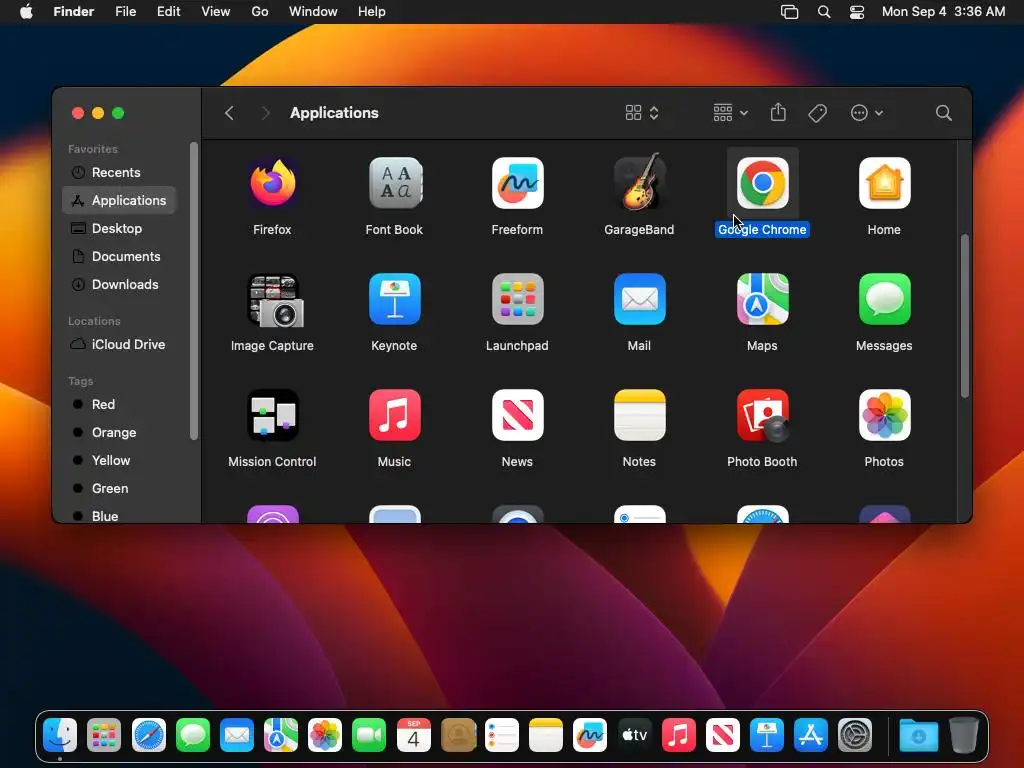Select Applications in the sidebar

120,200
